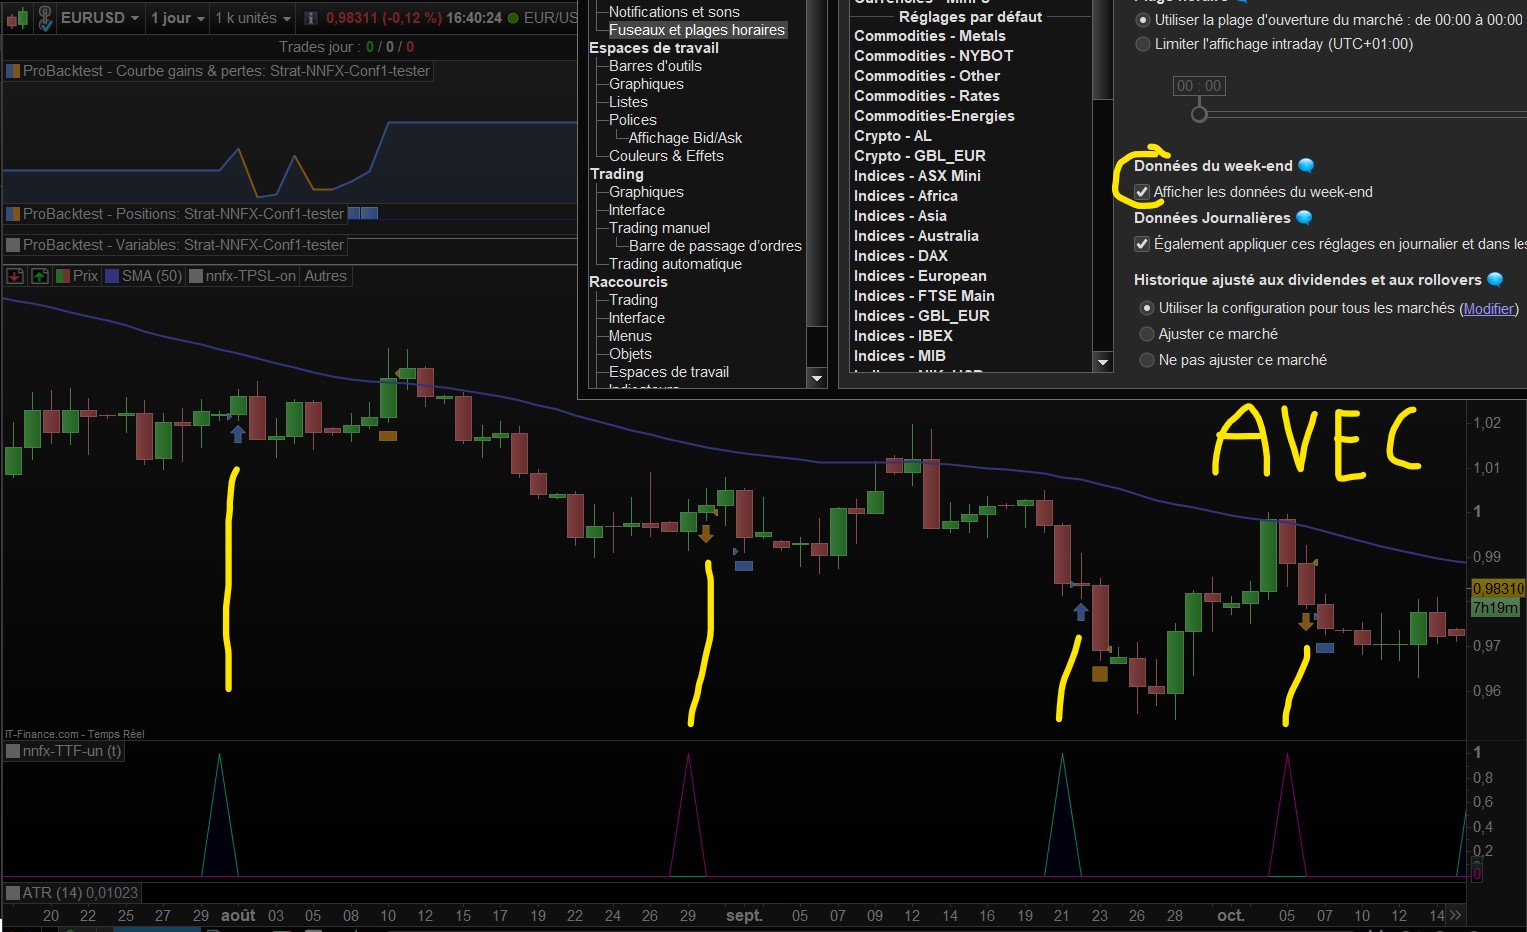Select Indices - IBEX in market list
This screenshot has width=1527, height=932.
(903, 336)
